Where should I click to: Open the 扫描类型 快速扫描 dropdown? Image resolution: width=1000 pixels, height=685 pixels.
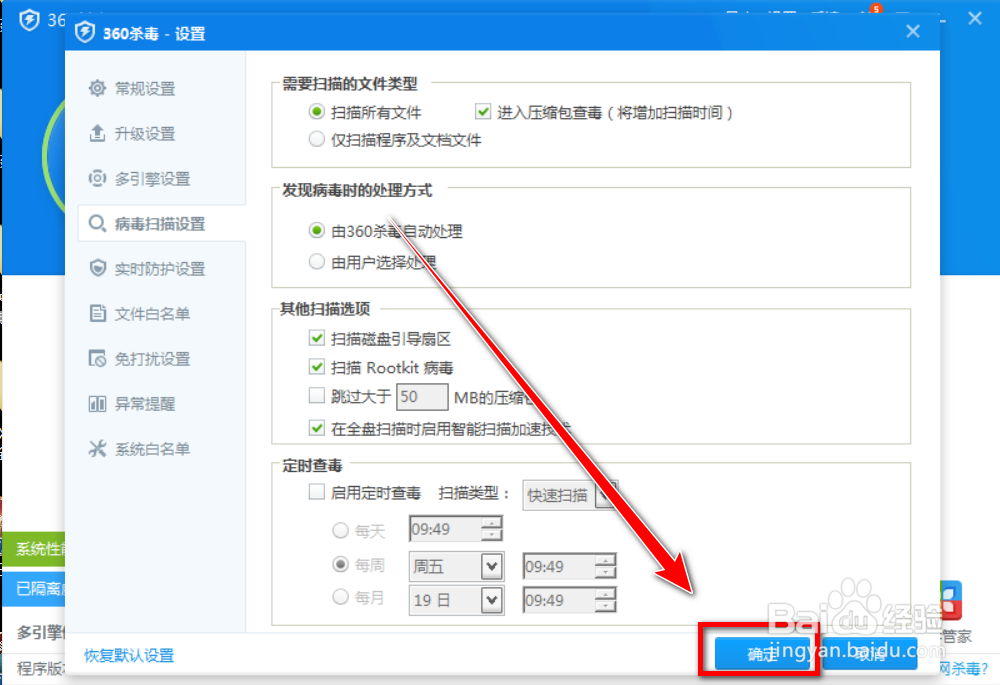570,495
